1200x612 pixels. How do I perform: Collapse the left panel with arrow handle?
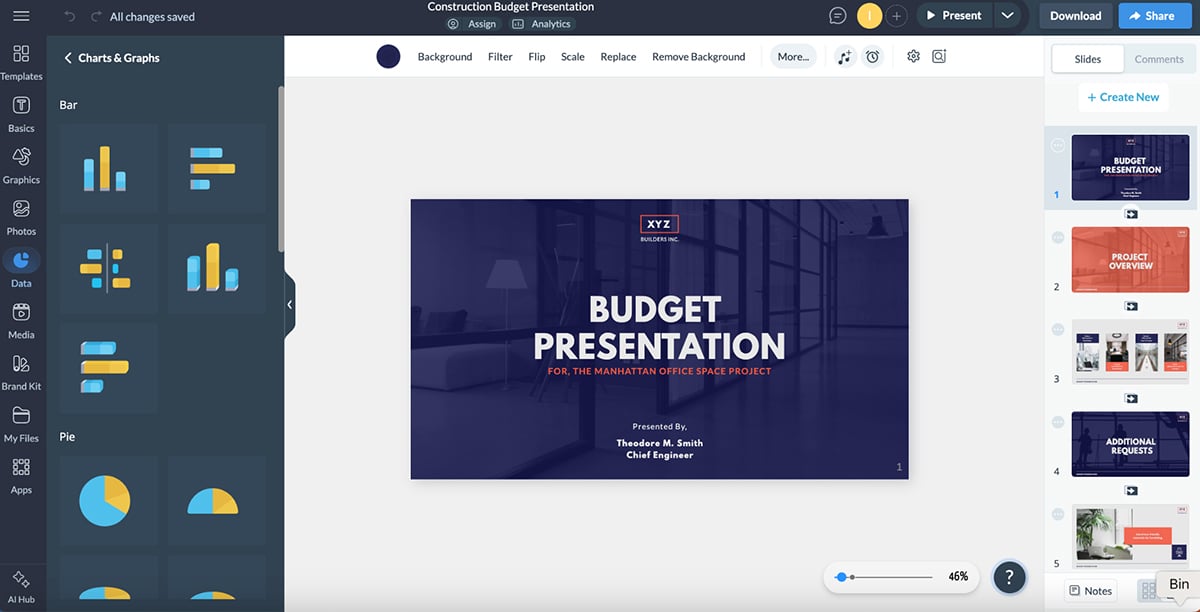[x=289, y=304]
